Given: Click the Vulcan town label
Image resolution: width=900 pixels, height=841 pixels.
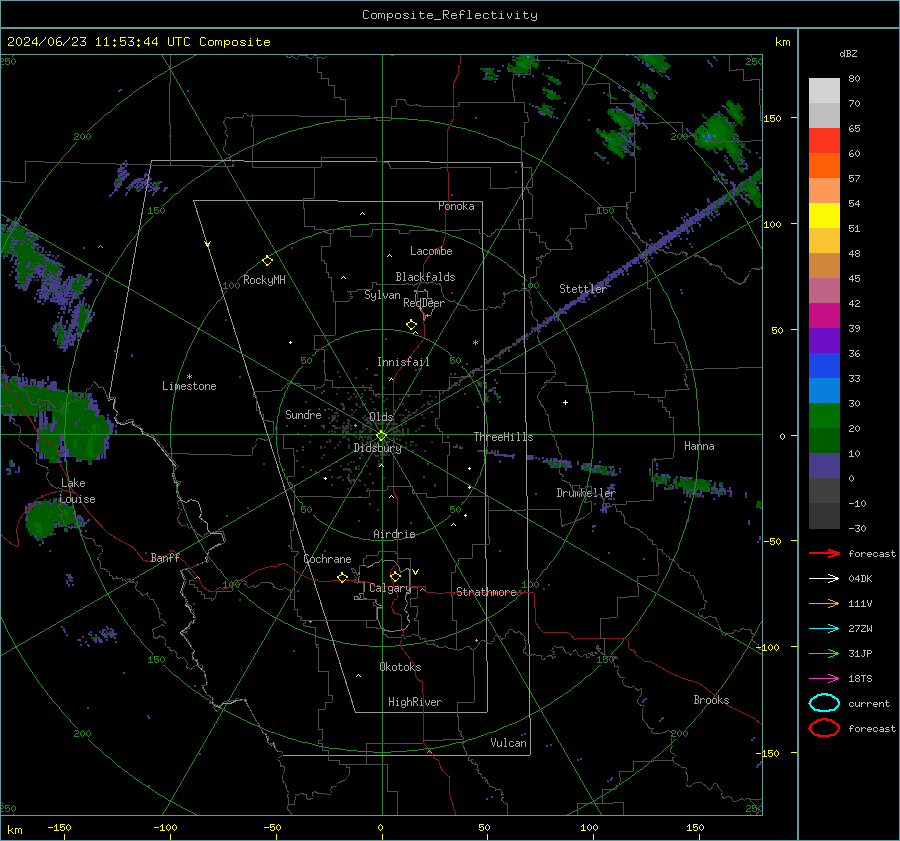Looking at the screenshot, I should (x=509, y=743).
